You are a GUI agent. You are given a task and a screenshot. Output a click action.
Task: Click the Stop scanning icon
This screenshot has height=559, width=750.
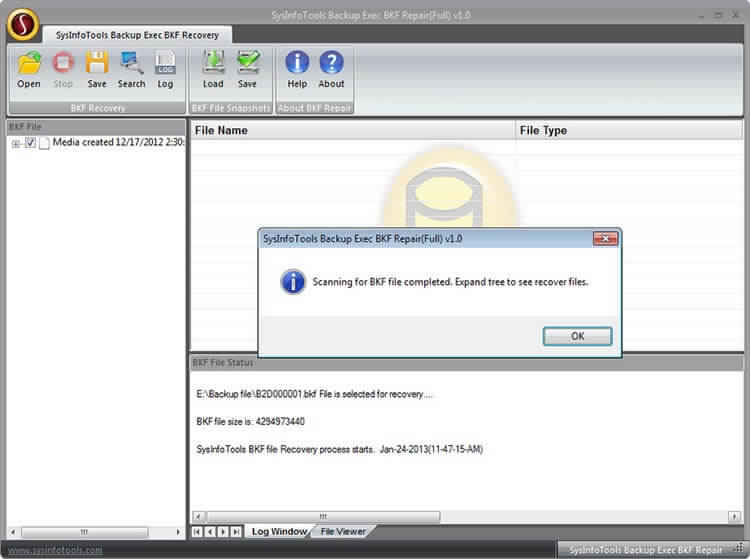pos(63,70)
